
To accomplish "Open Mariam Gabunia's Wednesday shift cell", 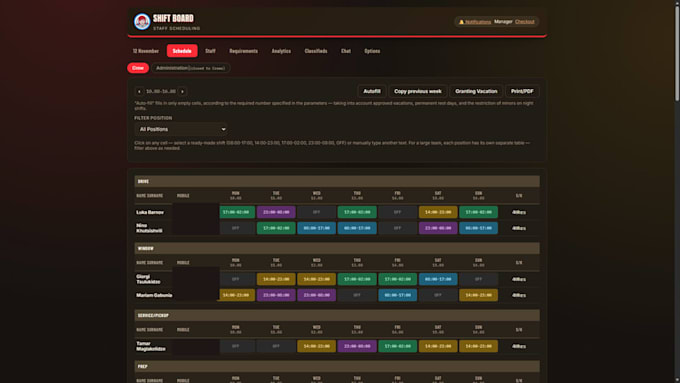I will pyautogui.click(x=317, y=295).
